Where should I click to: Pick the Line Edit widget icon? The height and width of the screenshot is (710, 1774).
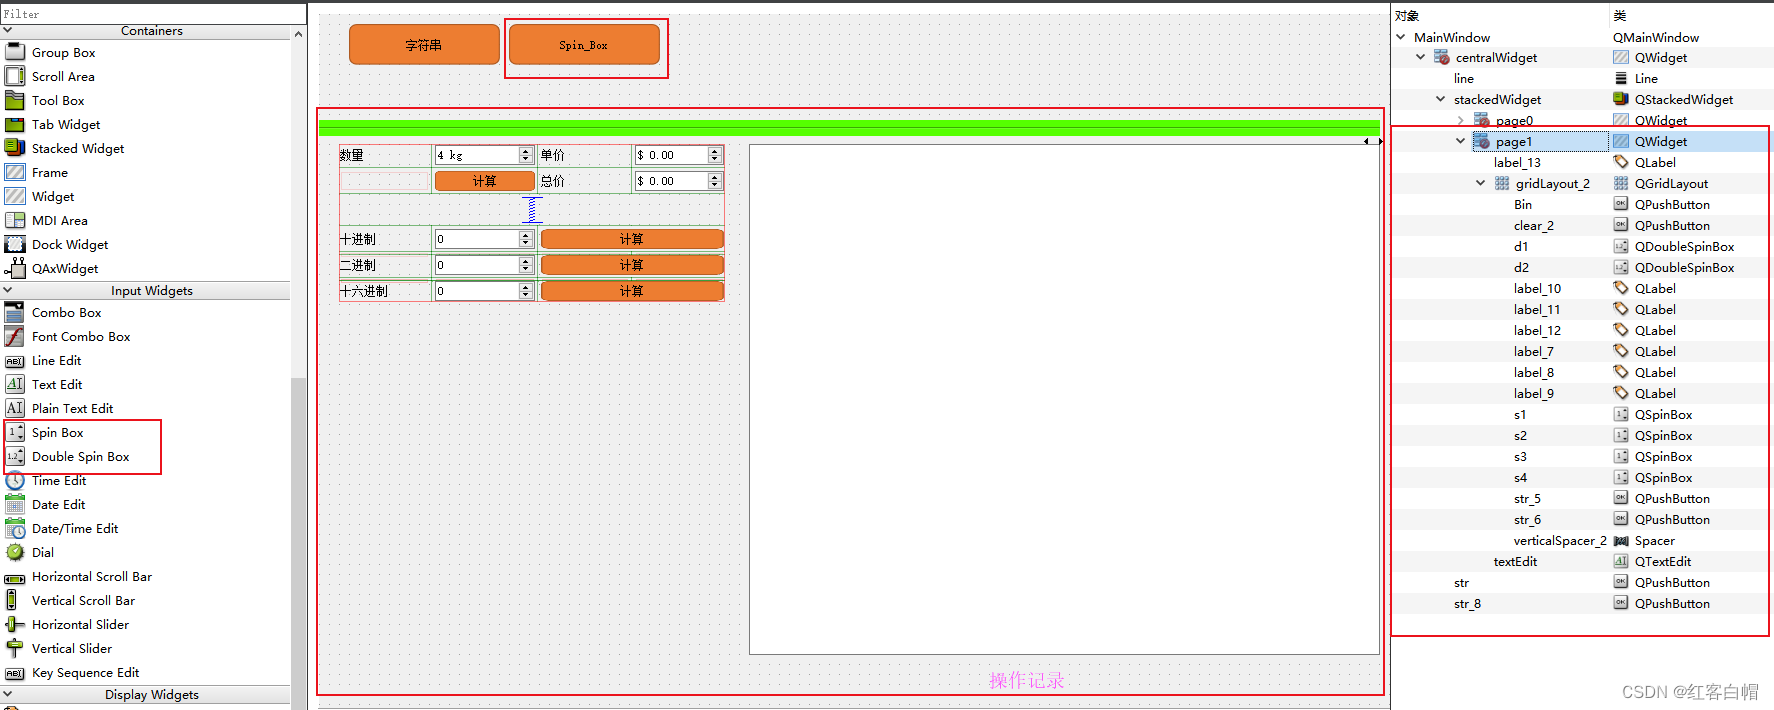15,361
